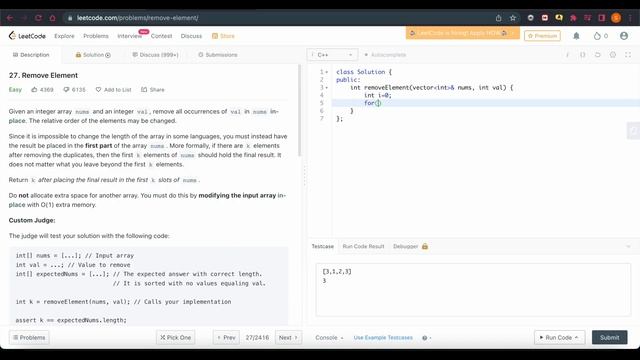
Task: Collapse the testcase panel chevron
Action: coord(628,246)
